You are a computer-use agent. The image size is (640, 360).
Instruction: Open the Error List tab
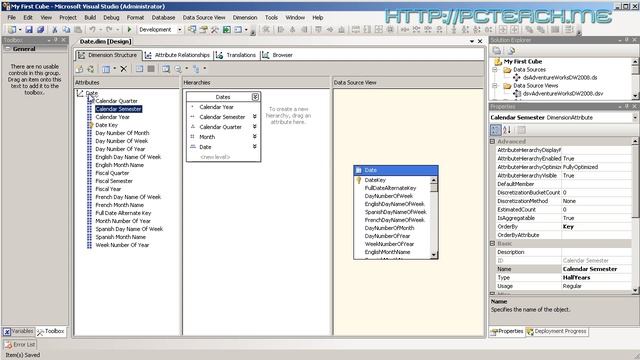pos(20,344)
